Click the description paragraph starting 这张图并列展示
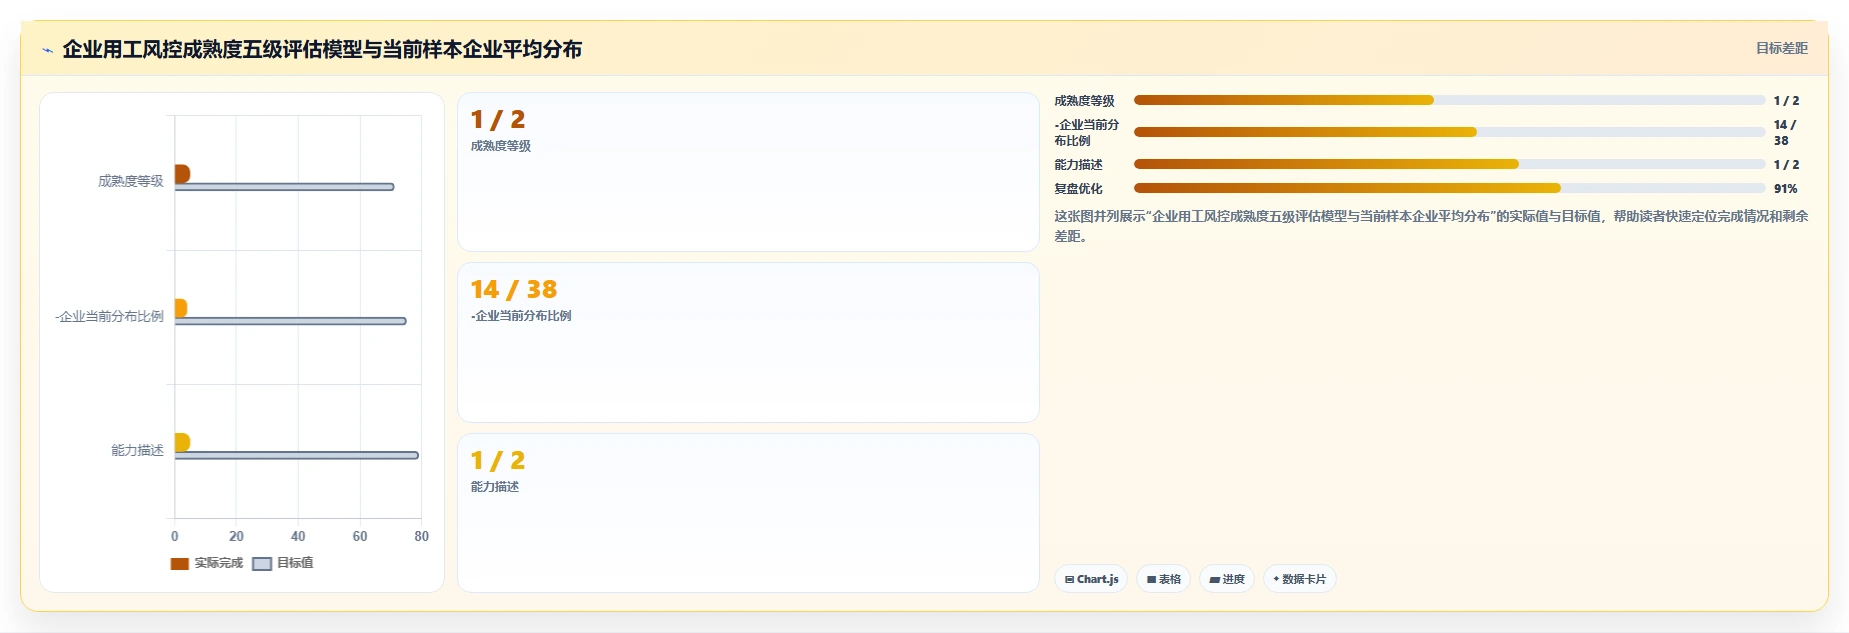The height and width of the screenshot is (633, 1849). click(1431, 226)
